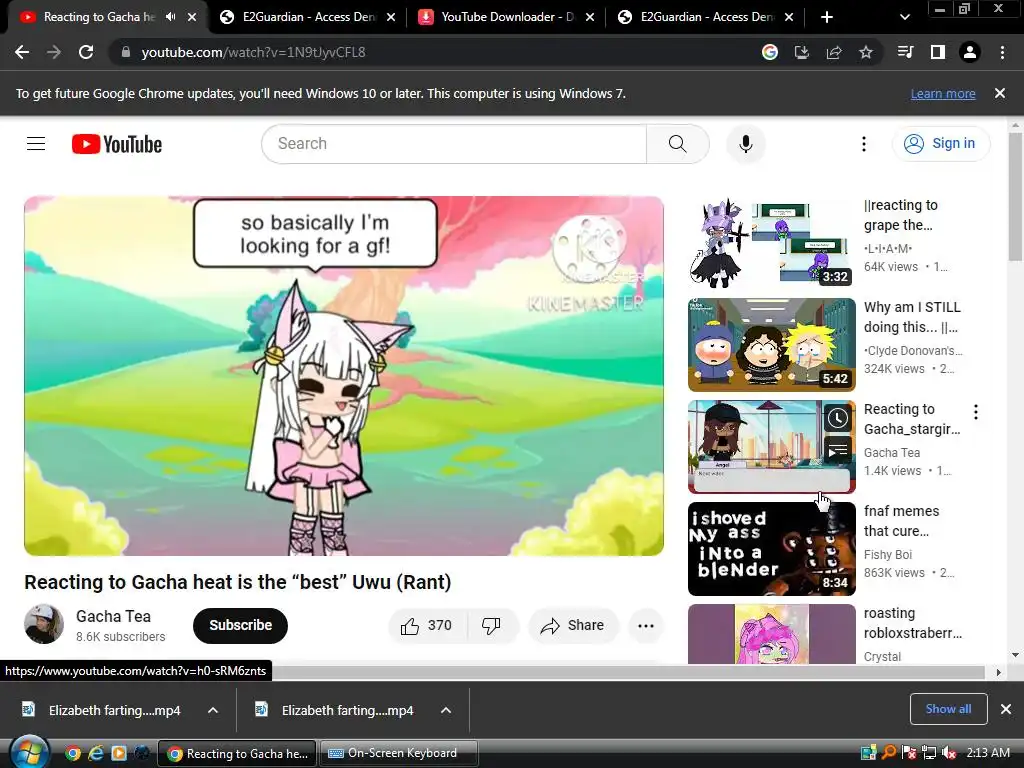Reload the current page
The height and width of the screenshot is (768, 1024).
click(86, 52)
